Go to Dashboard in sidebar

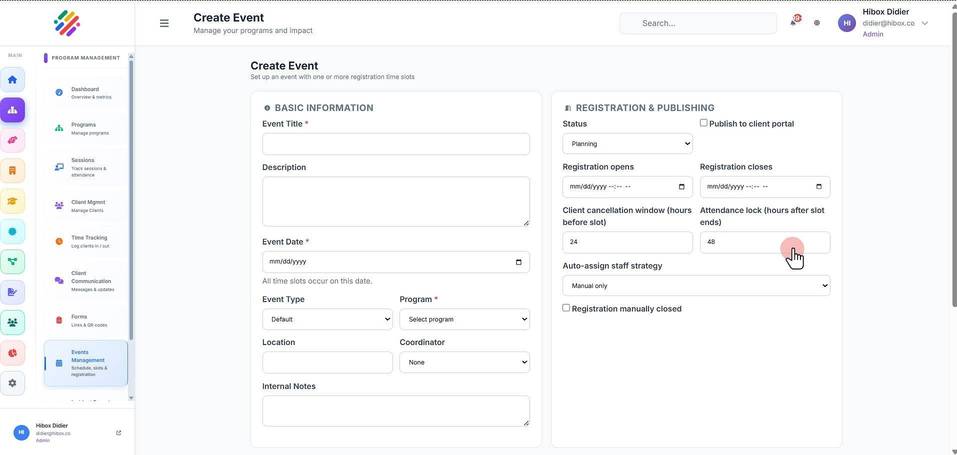point(85,92)
